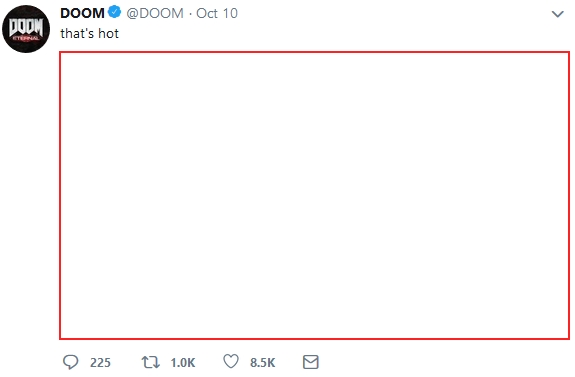The image size is (575, 377).
Task: Open the DOOM display name link
Action: pos(83,13)
